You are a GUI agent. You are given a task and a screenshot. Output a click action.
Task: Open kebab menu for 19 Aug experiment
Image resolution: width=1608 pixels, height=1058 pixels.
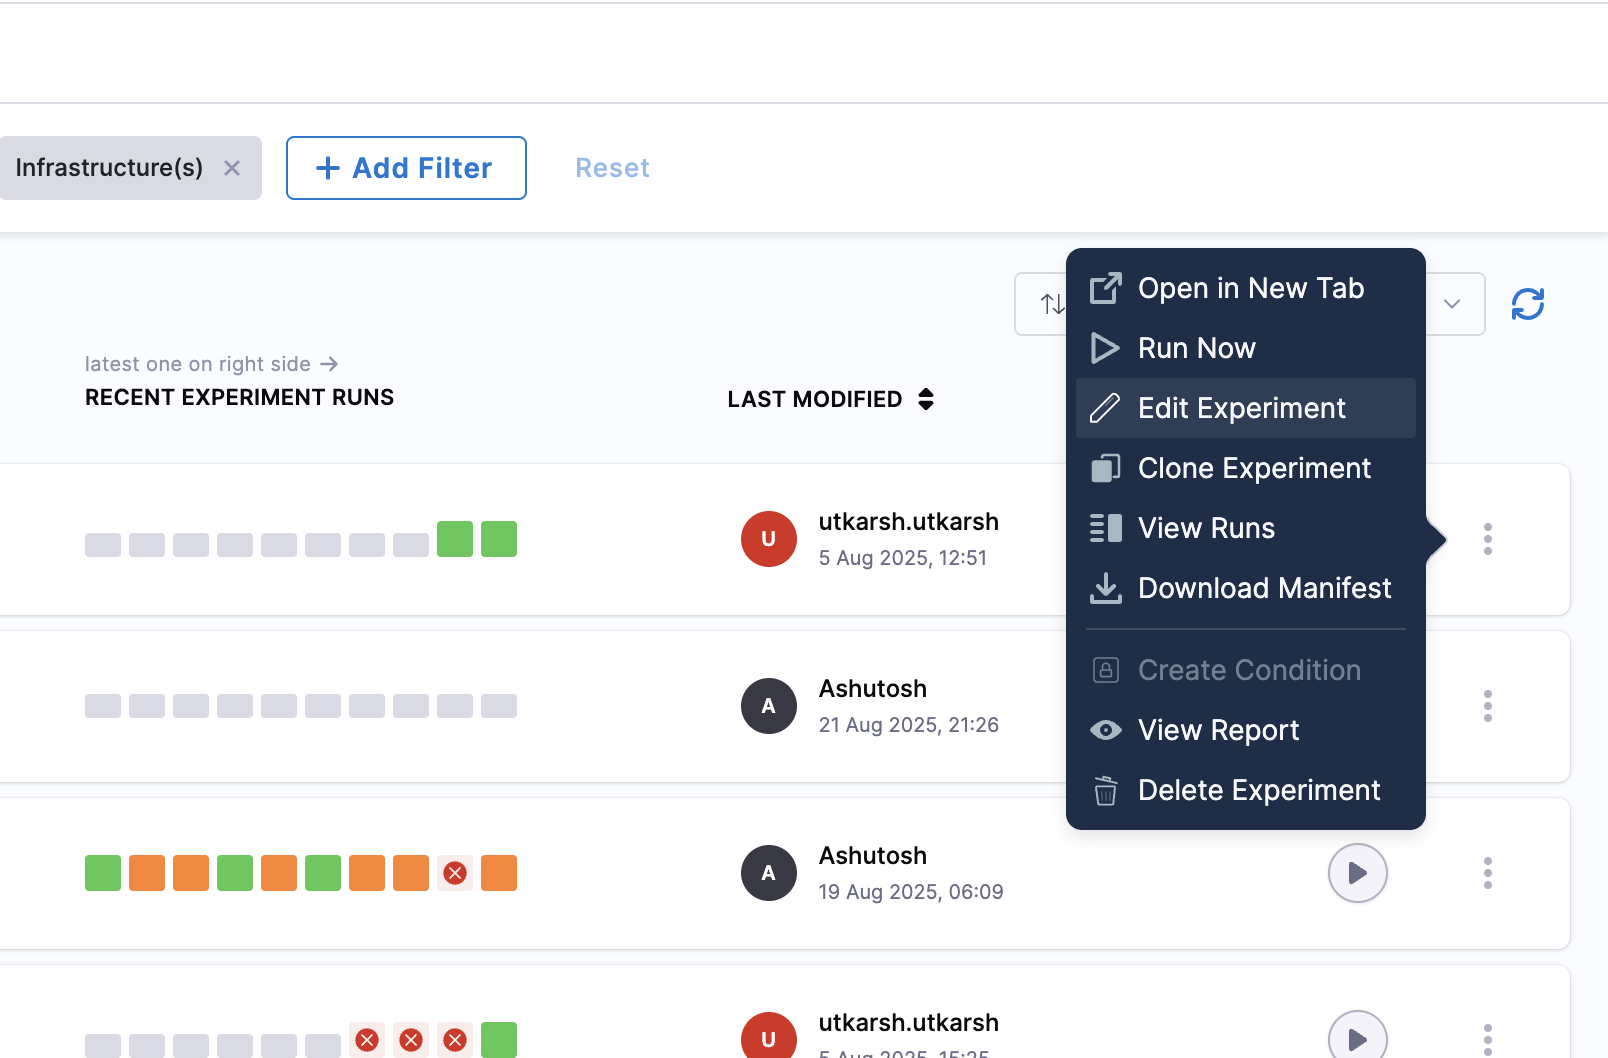(1488, 873)
